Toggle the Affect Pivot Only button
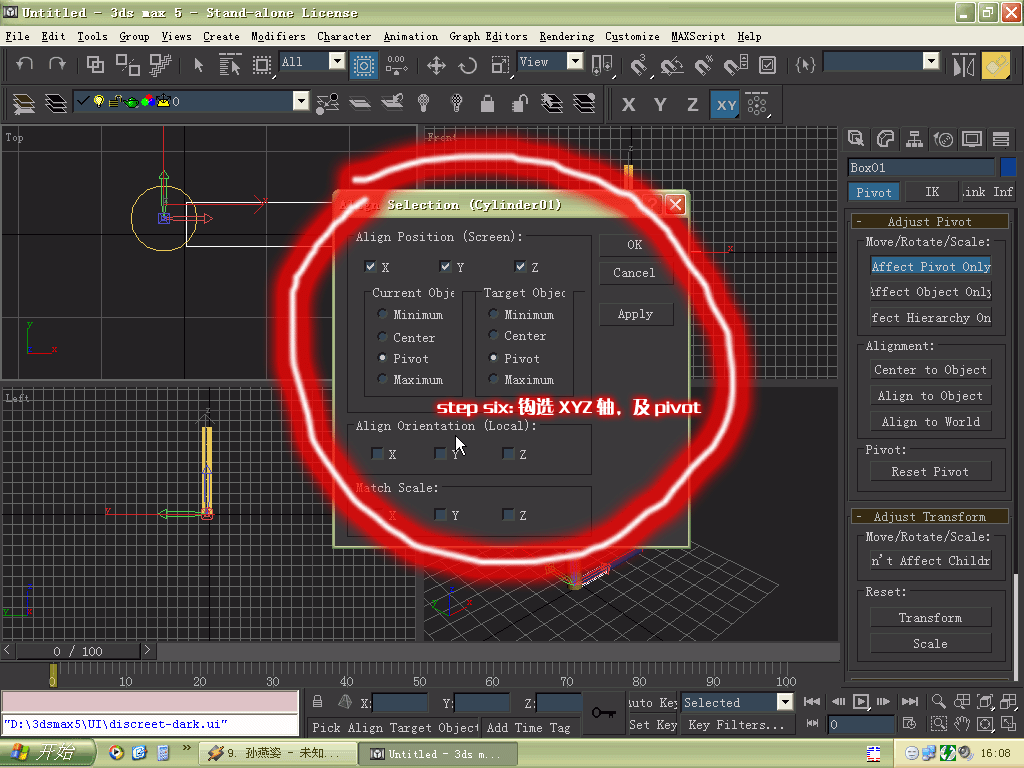Viewport: 1024px width, 768px height. [x=931, y=266]
